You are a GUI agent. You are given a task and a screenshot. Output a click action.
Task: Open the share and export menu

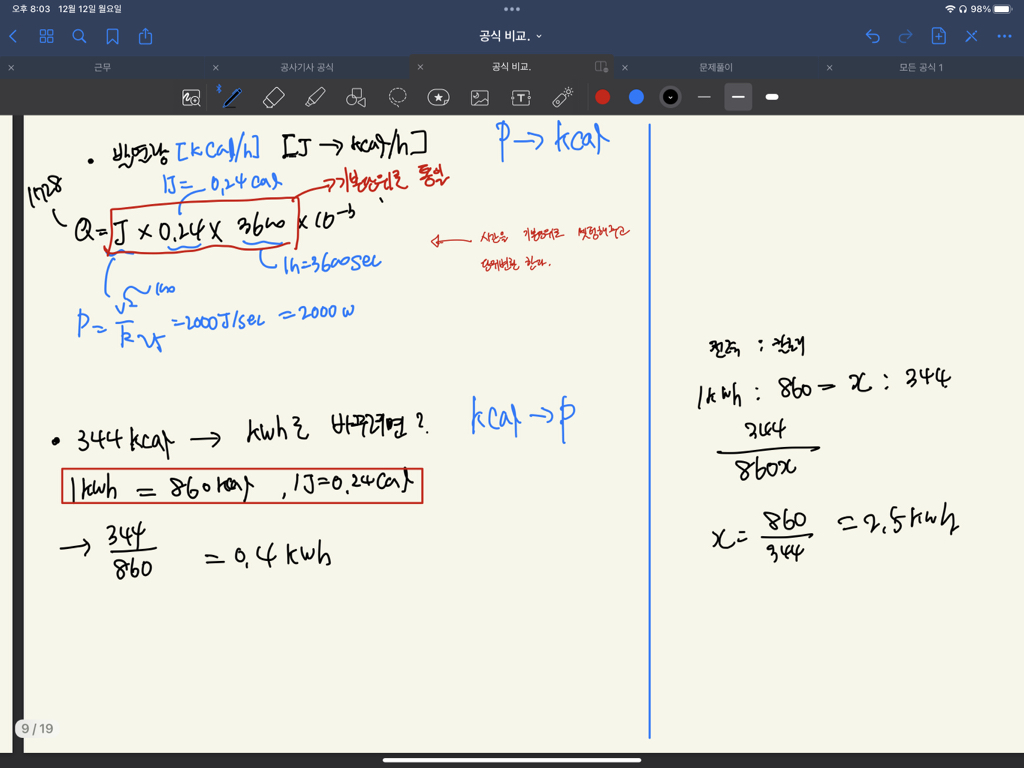[x=146, y=36]
